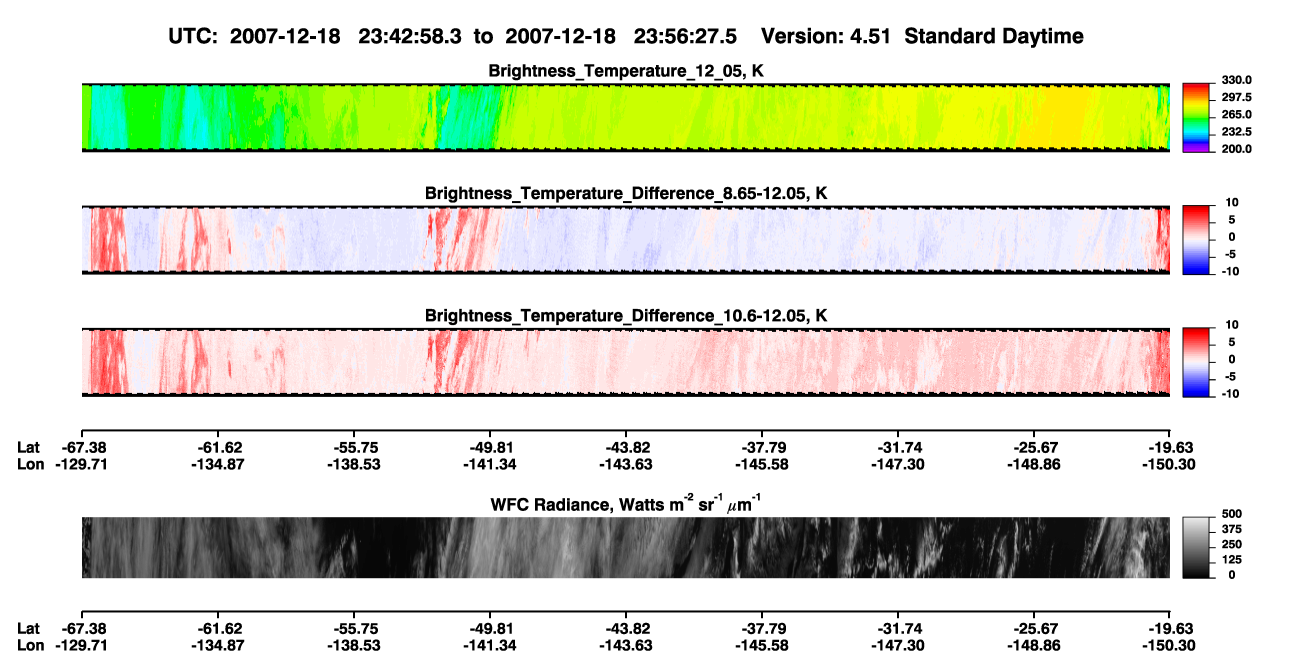The height and width of the screenshot is (667, 1300).
Task: Click the Version 4.51 Standard Daytime label
Action: click(x=922, y=36)
